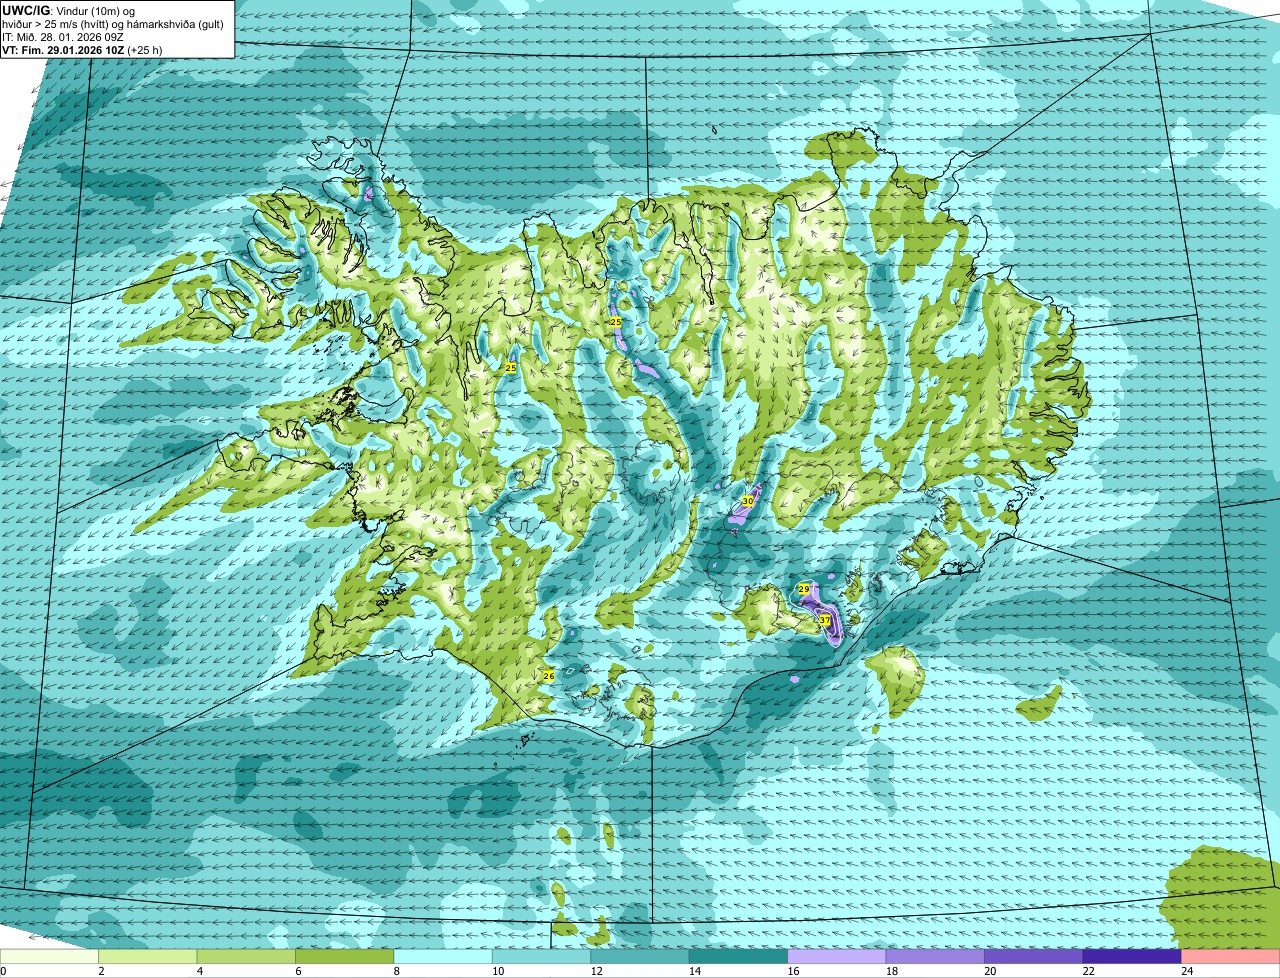Click the yellow gust label '29'

coord(803,590)
